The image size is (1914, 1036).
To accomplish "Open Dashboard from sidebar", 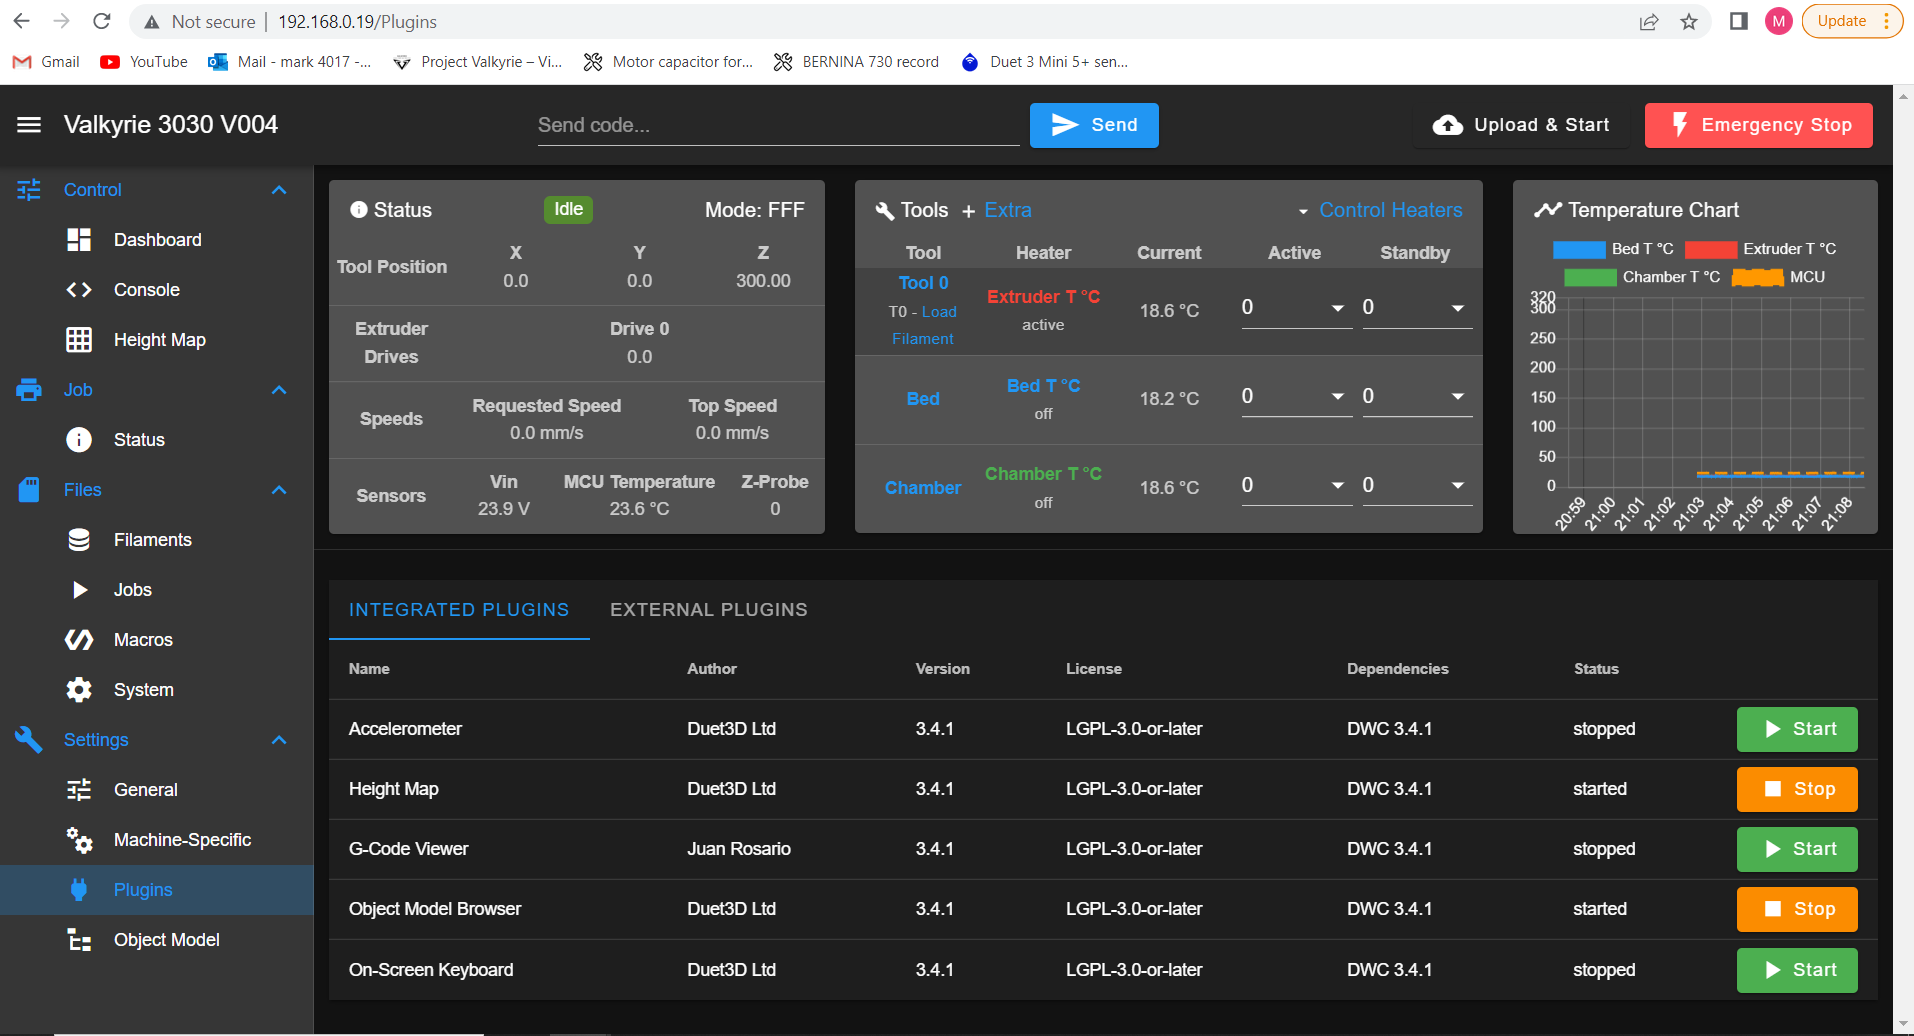I will coord(158,240).
